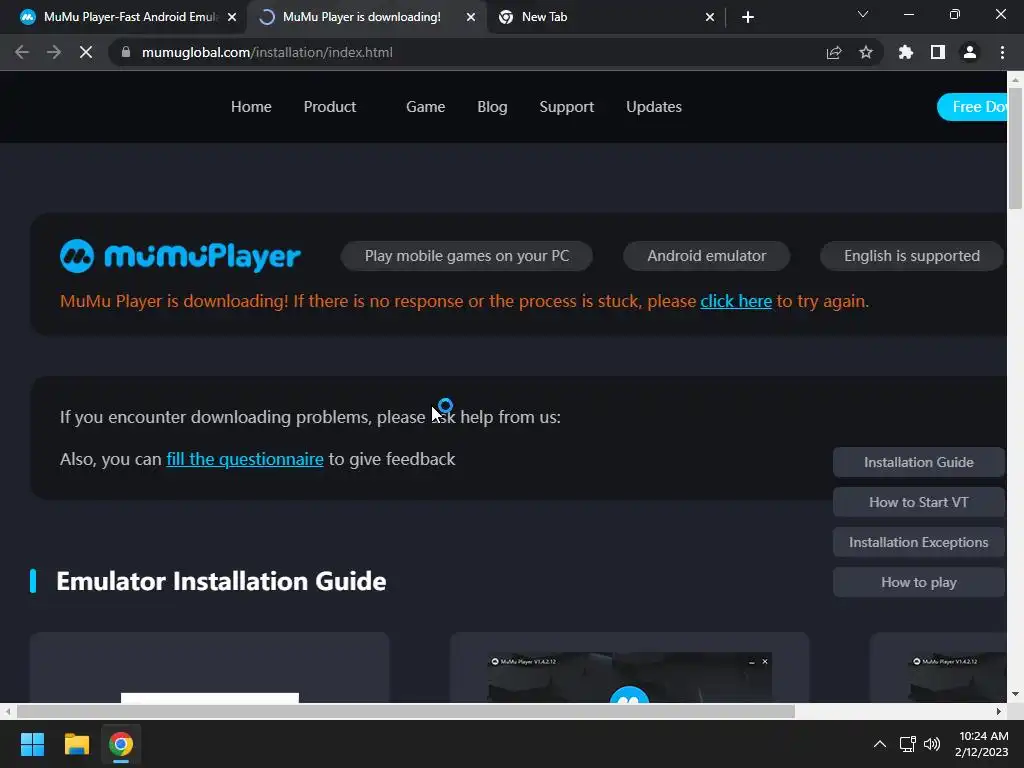The image size is (1024, 768).
Task: Open Home in site navigation
Action: click(x=251, y=106)
